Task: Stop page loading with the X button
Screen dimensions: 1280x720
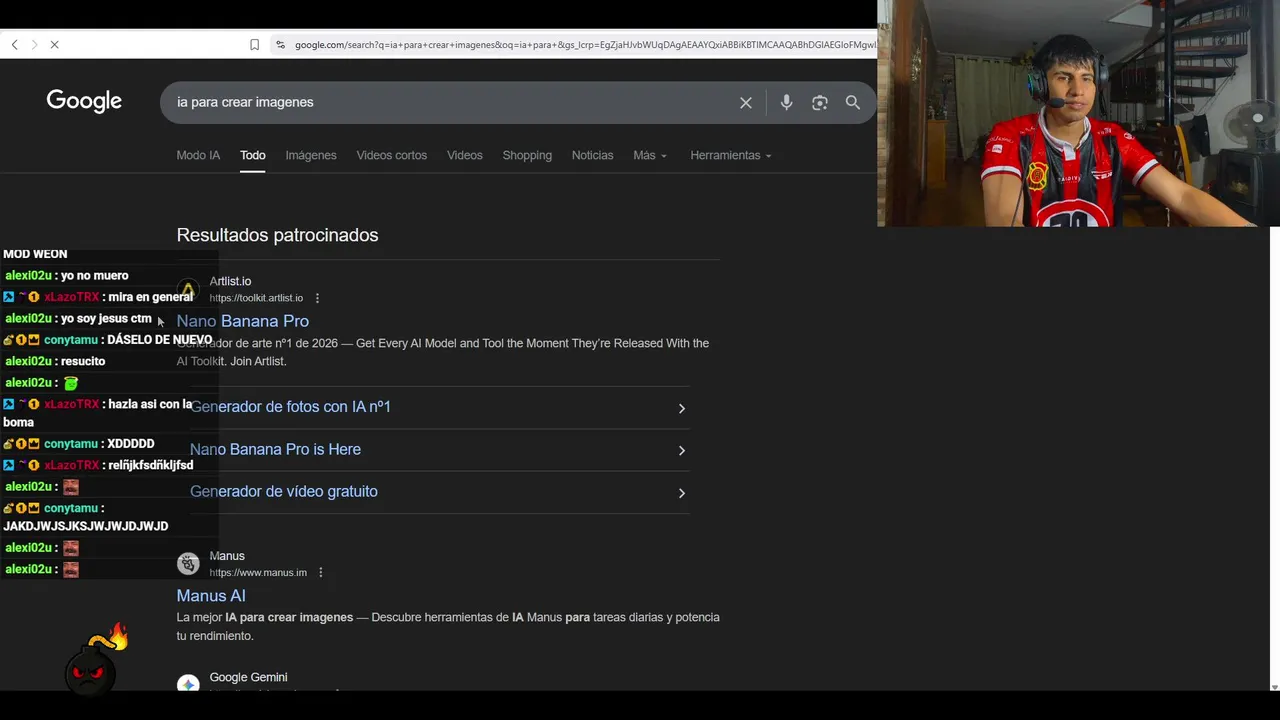Action: pos(54,45)
